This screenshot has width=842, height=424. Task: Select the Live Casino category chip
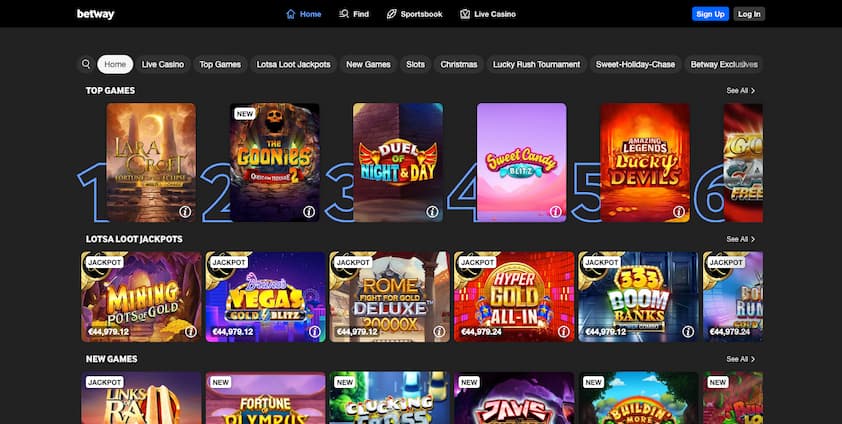pyautogui.click(x=163, y=64)
